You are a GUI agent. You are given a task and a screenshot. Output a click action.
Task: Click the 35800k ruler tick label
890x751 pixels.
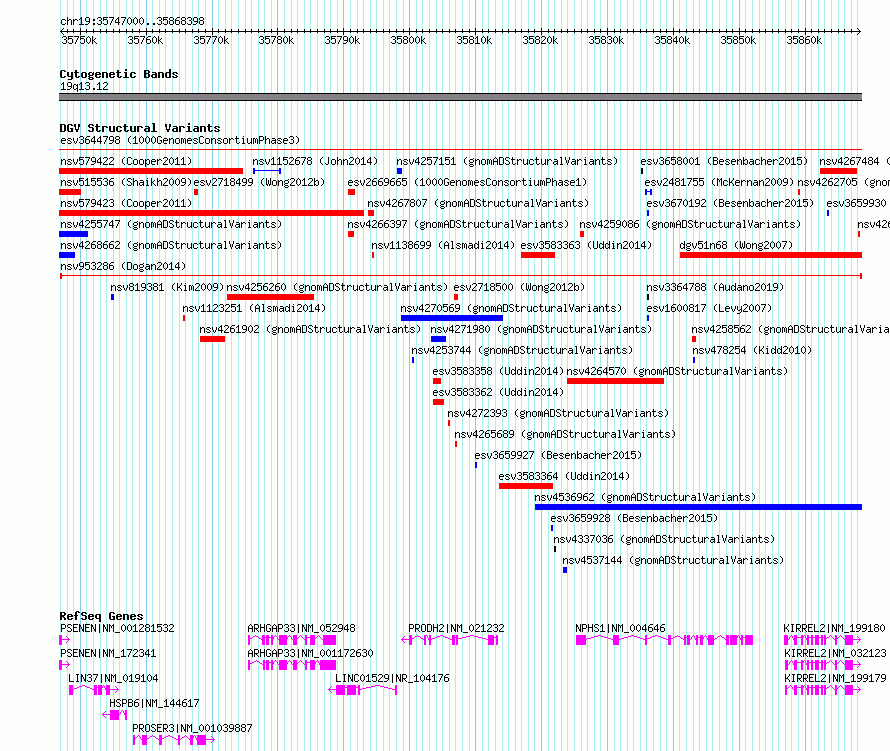(408, 40)
